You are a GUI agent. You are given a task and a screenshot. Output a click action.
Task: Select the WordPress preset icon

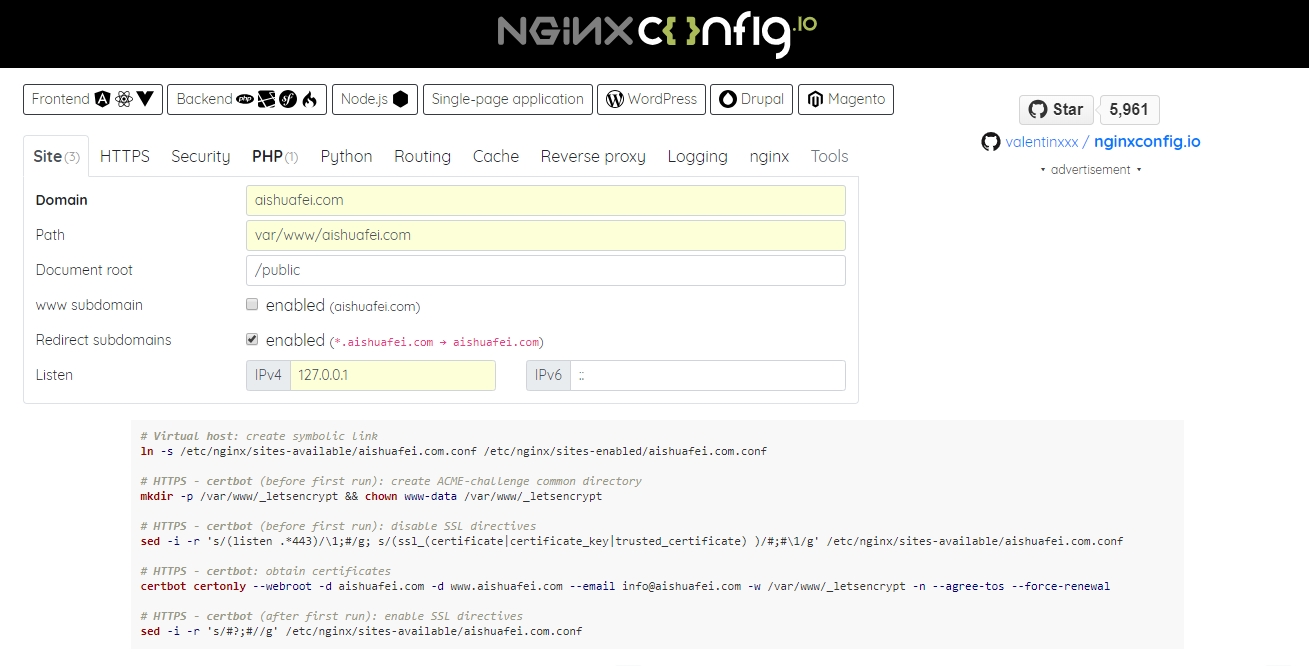[x=612, y=99]
